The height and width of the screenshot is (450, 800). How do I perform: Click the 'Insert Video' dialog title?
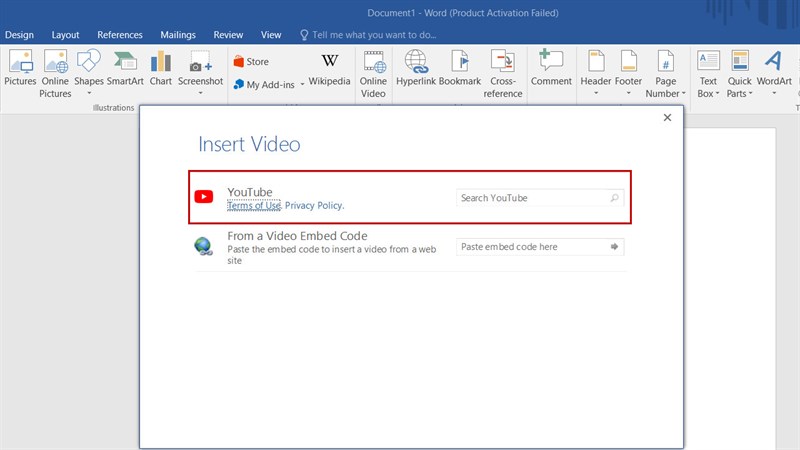click(249, 144)
